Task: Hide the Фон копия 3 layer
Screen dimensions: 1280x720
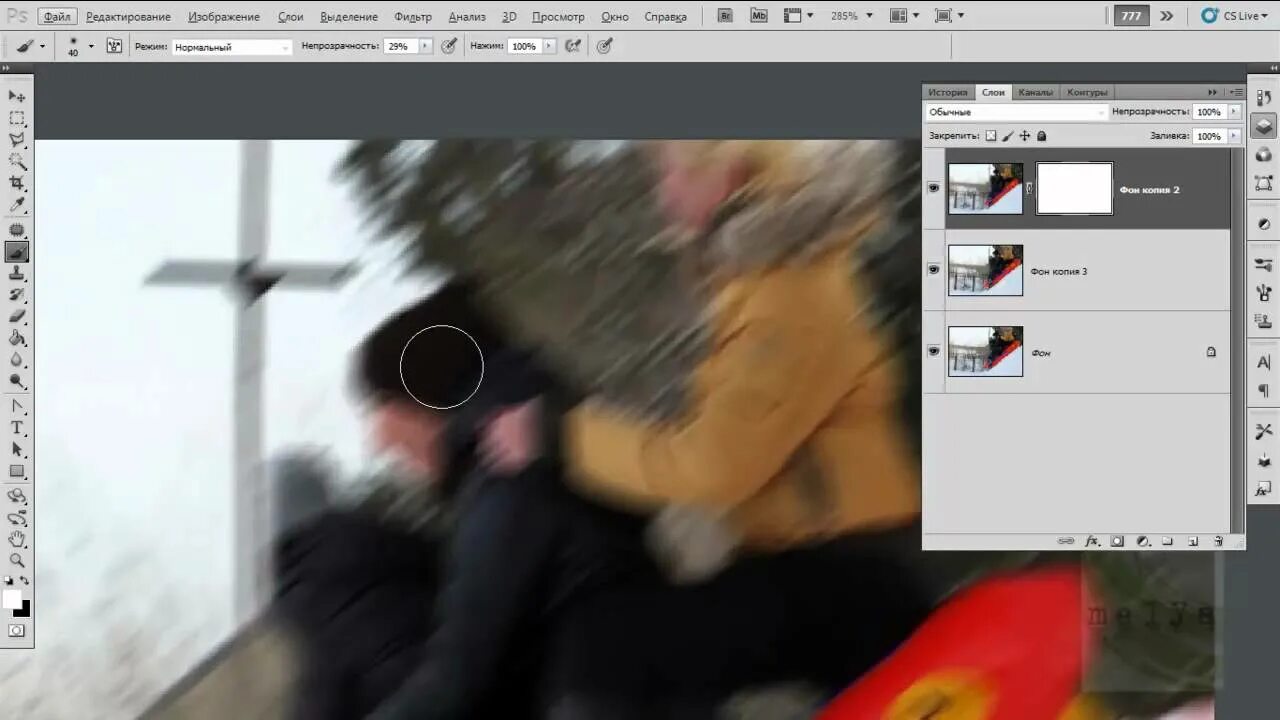Action: [x=934, y=270]
